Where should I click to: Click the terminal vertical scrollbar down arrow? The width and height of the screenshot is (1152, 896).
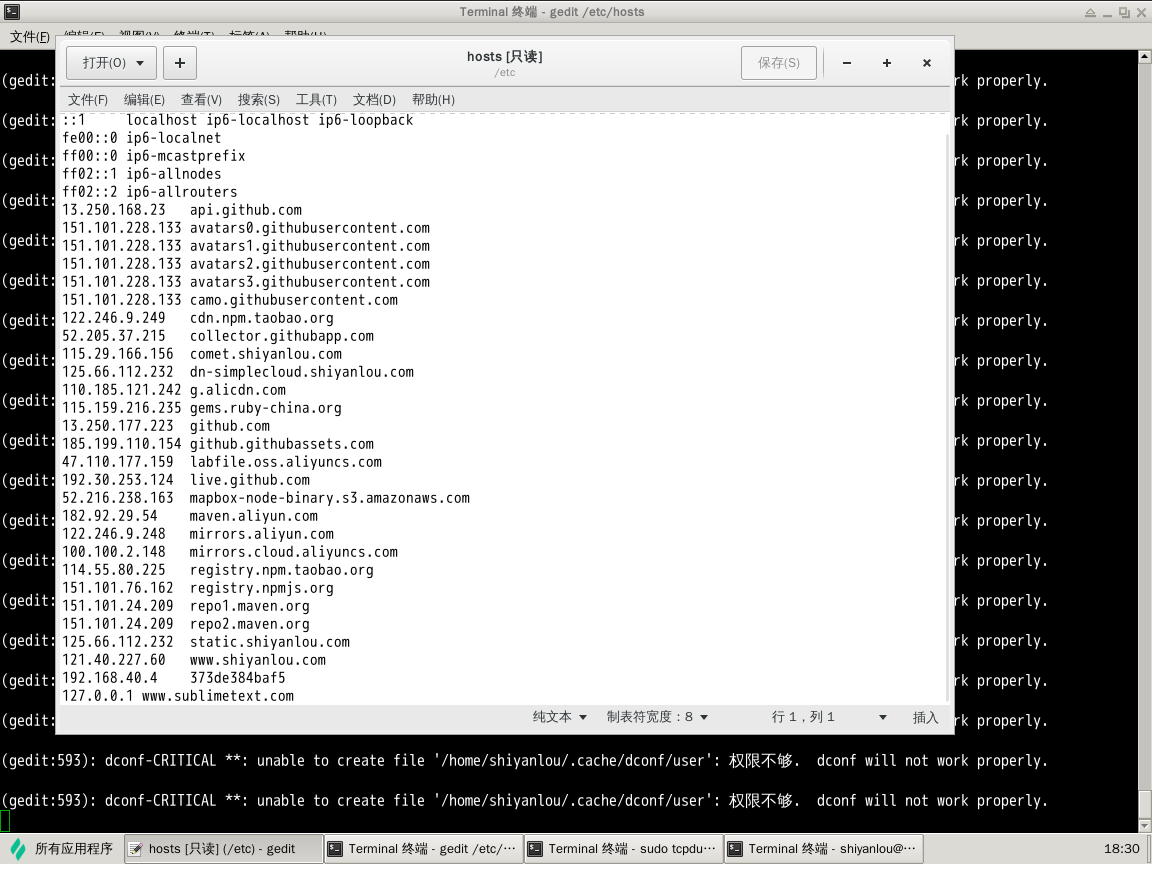tap(1145, 826)
